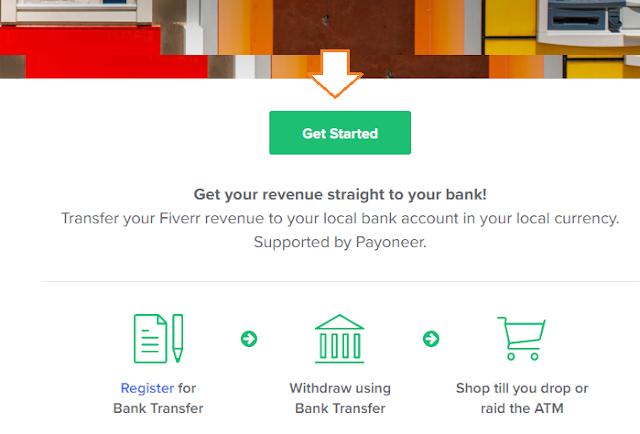Screen dimensions: 640x434
Task: Select the bank building icon
Action: pos(340,338)
